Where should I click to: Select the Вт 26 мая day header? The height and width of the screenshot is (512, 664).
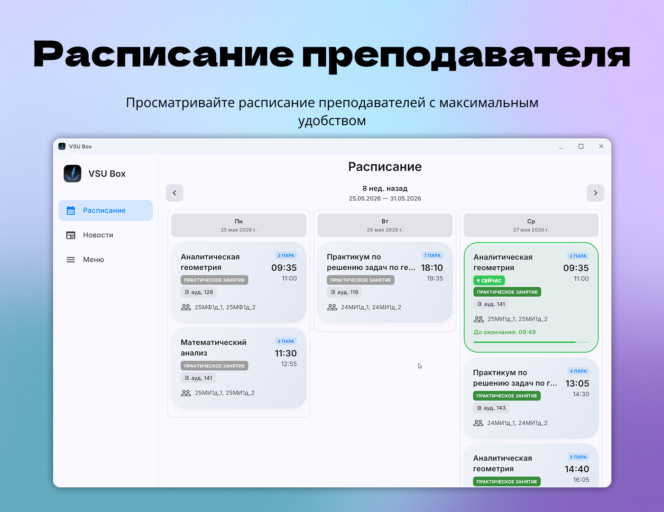pos(385,225)
